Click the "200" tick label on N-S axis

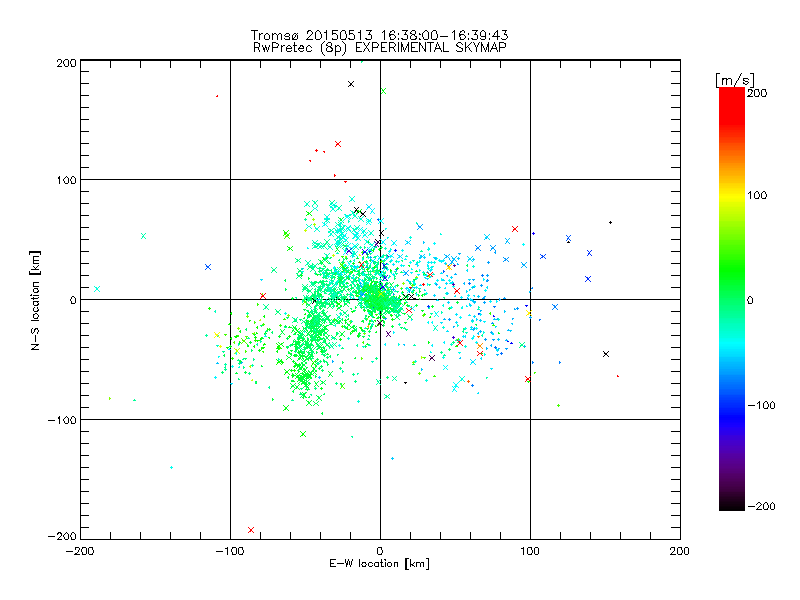(66, 63)
